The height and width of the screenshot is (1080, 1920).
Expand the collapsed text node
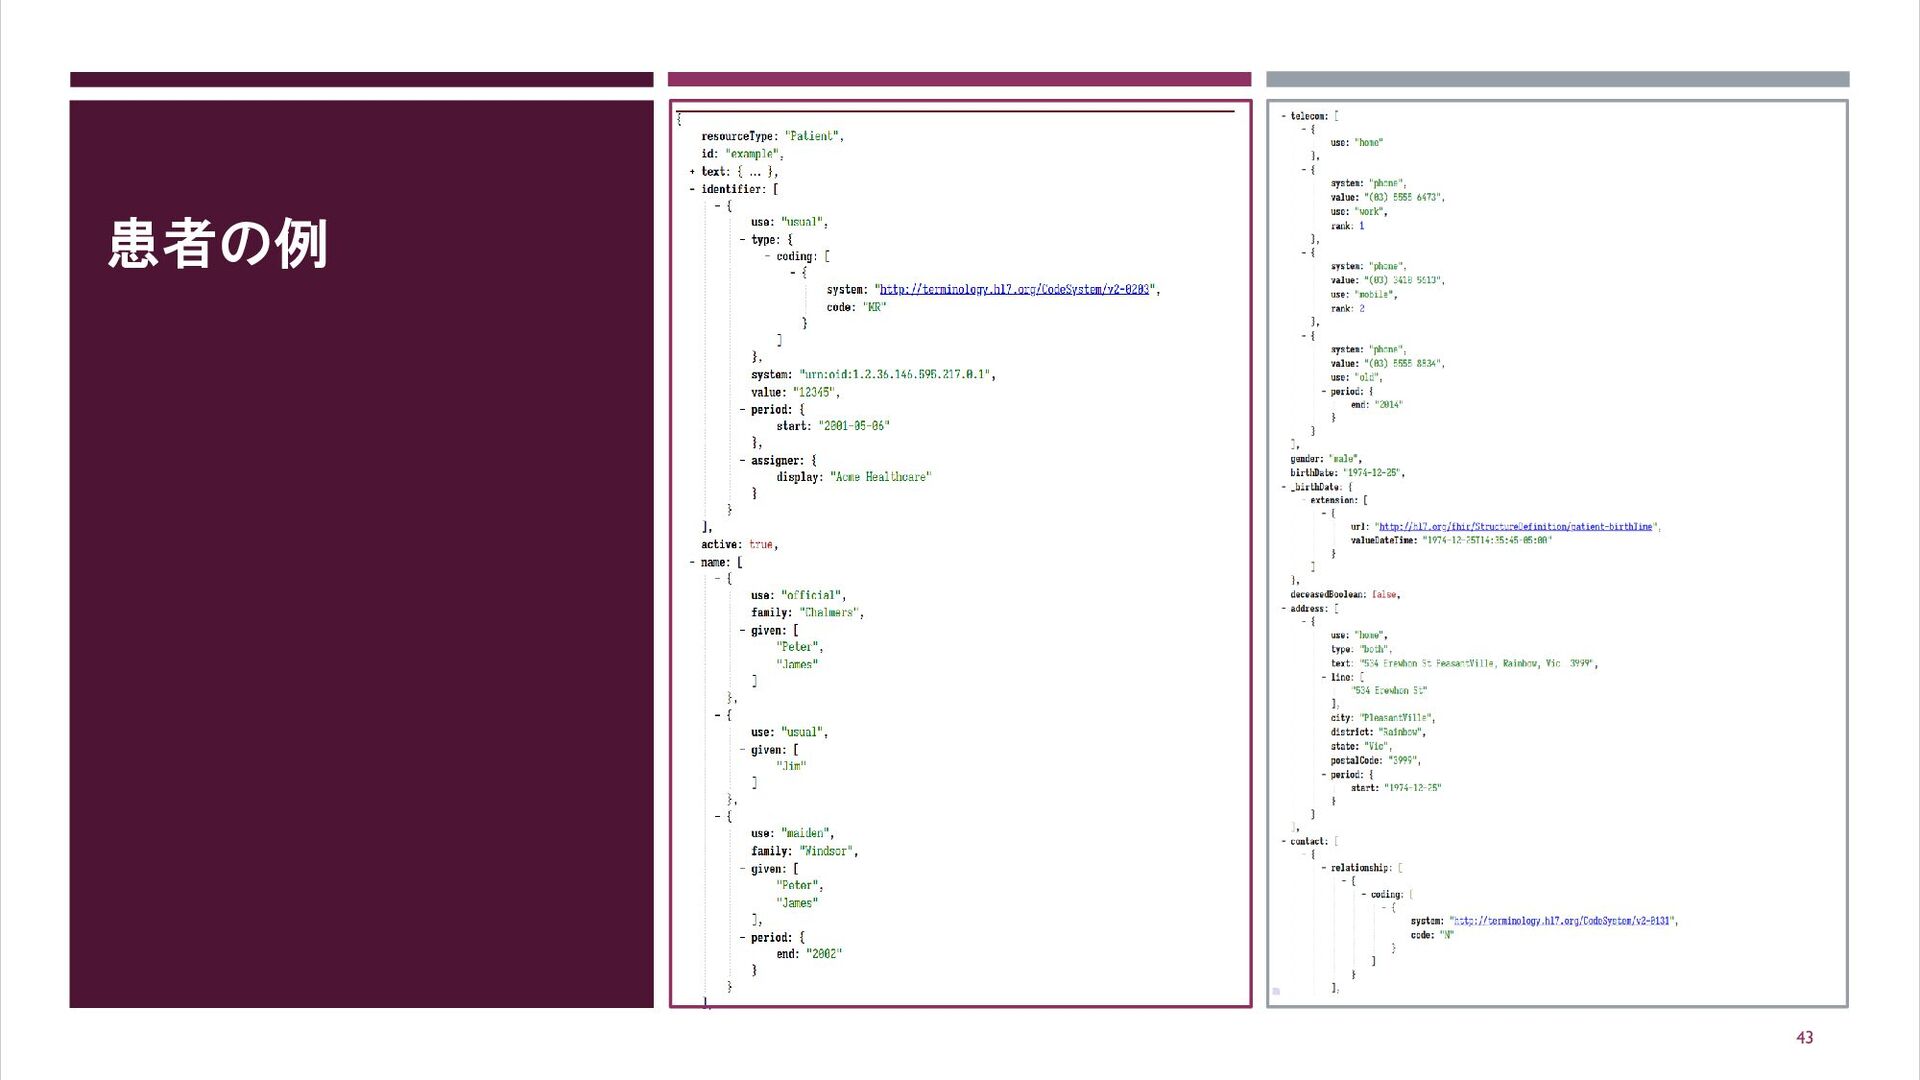pos(692,172)
